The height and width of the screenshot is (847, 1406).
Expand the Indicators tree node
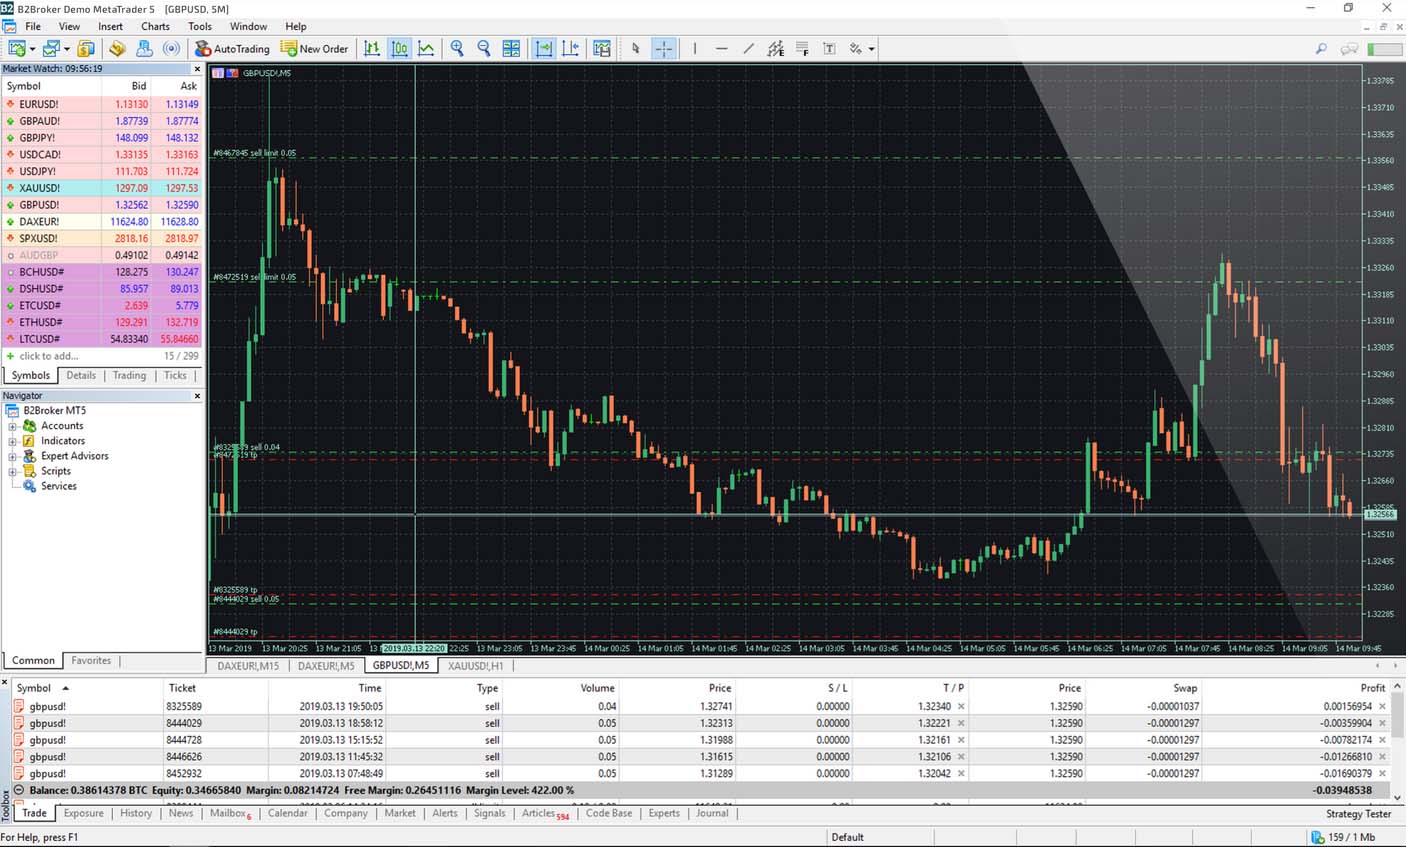tap(13, 441)
